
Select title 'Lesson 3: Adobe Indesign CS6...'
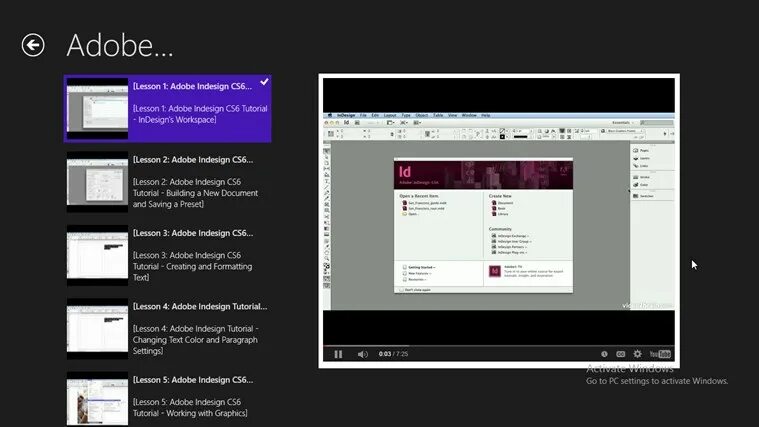[x=193, y=233]
